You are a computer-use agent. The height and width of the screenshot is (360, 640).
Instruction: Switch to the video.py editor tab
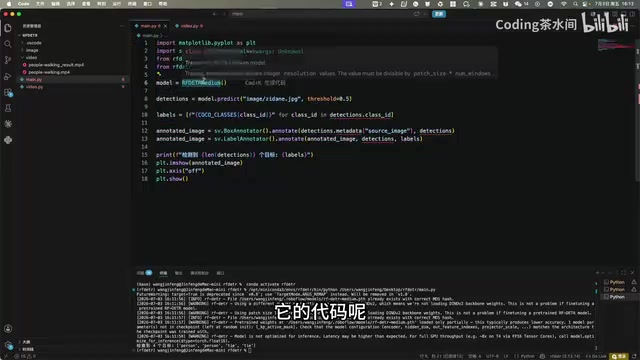click(x=189, y=26)
